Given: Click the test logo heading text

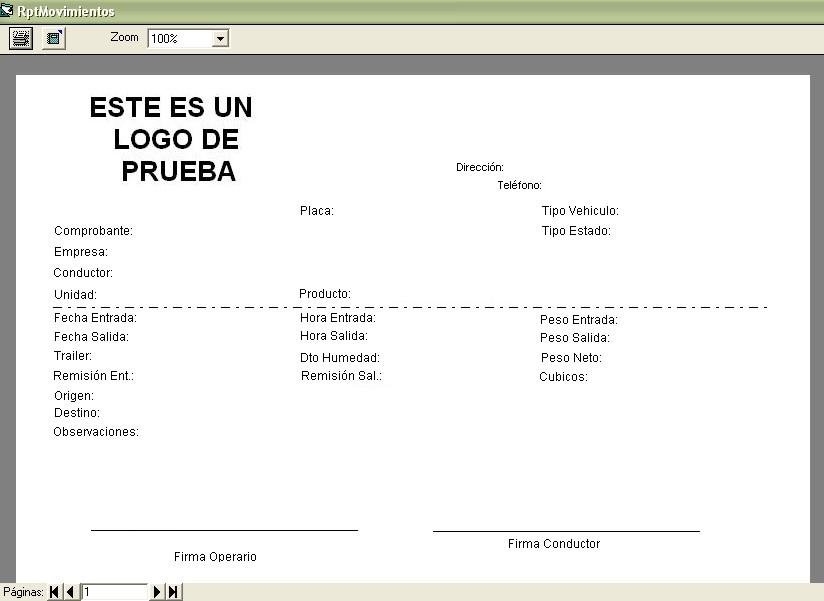Looking at the screenshot, I should [x=171, y=139].
